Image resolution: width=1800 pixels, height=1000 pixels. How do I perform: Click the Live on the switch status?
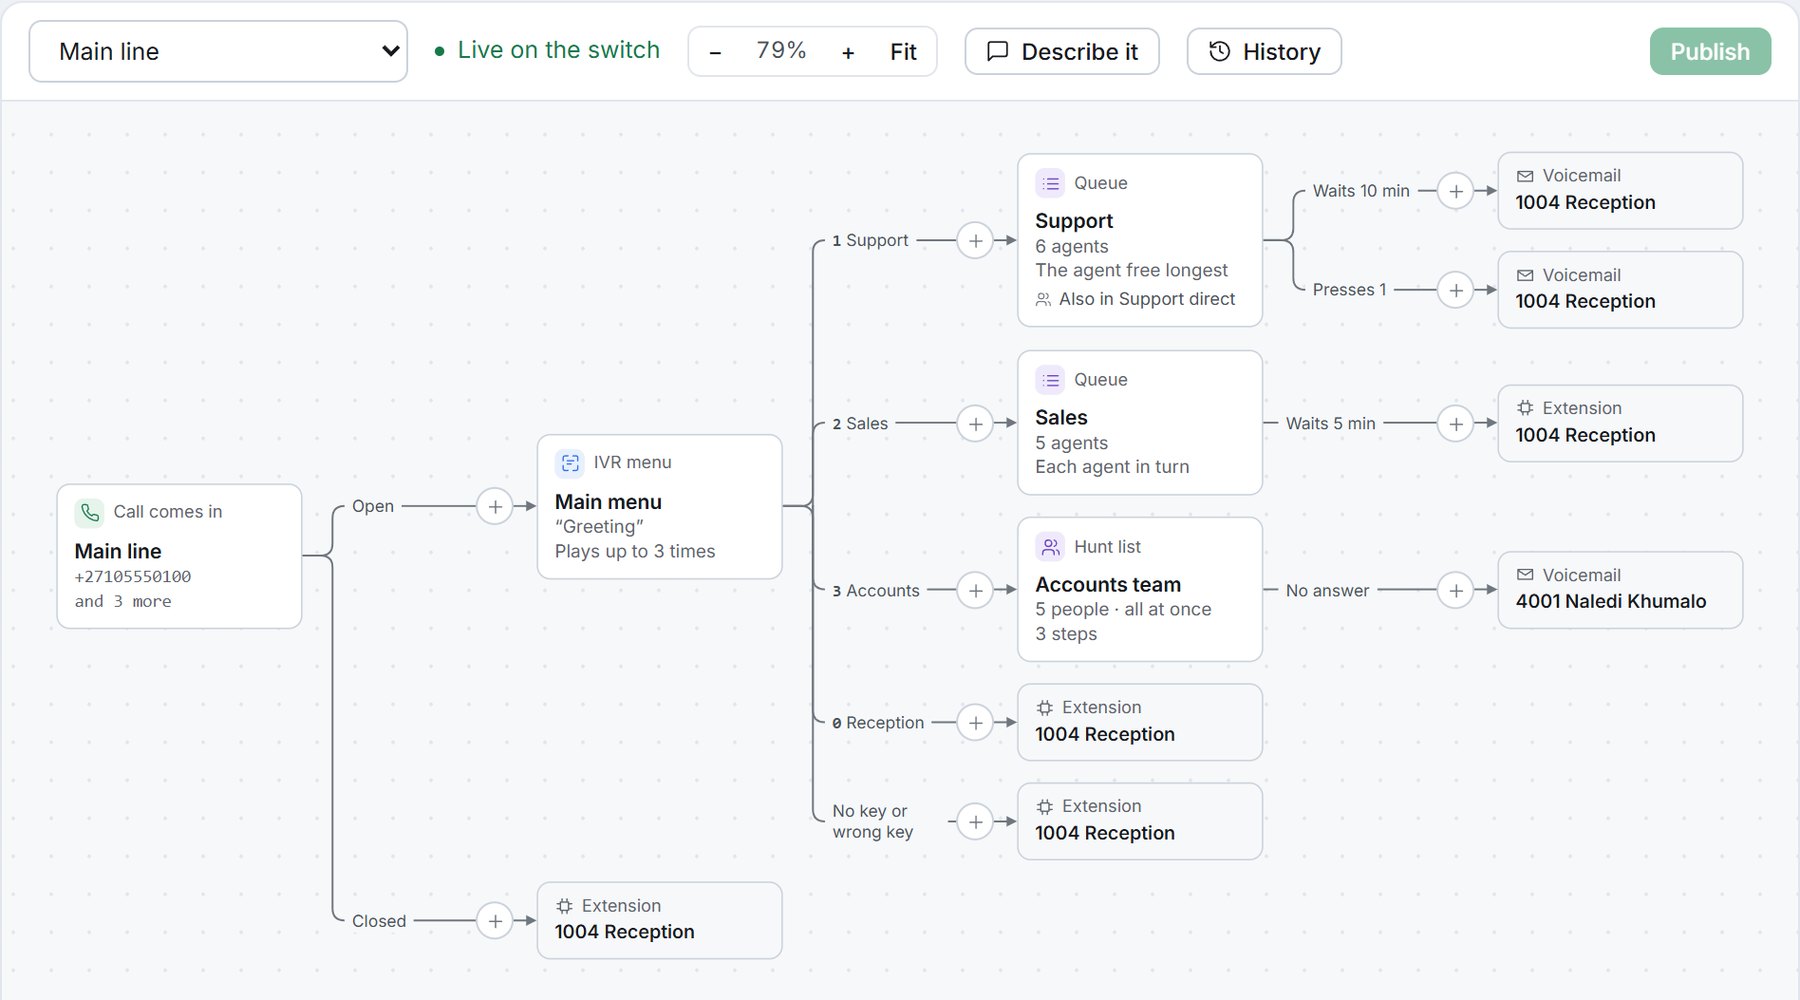(x=547, y=50)
